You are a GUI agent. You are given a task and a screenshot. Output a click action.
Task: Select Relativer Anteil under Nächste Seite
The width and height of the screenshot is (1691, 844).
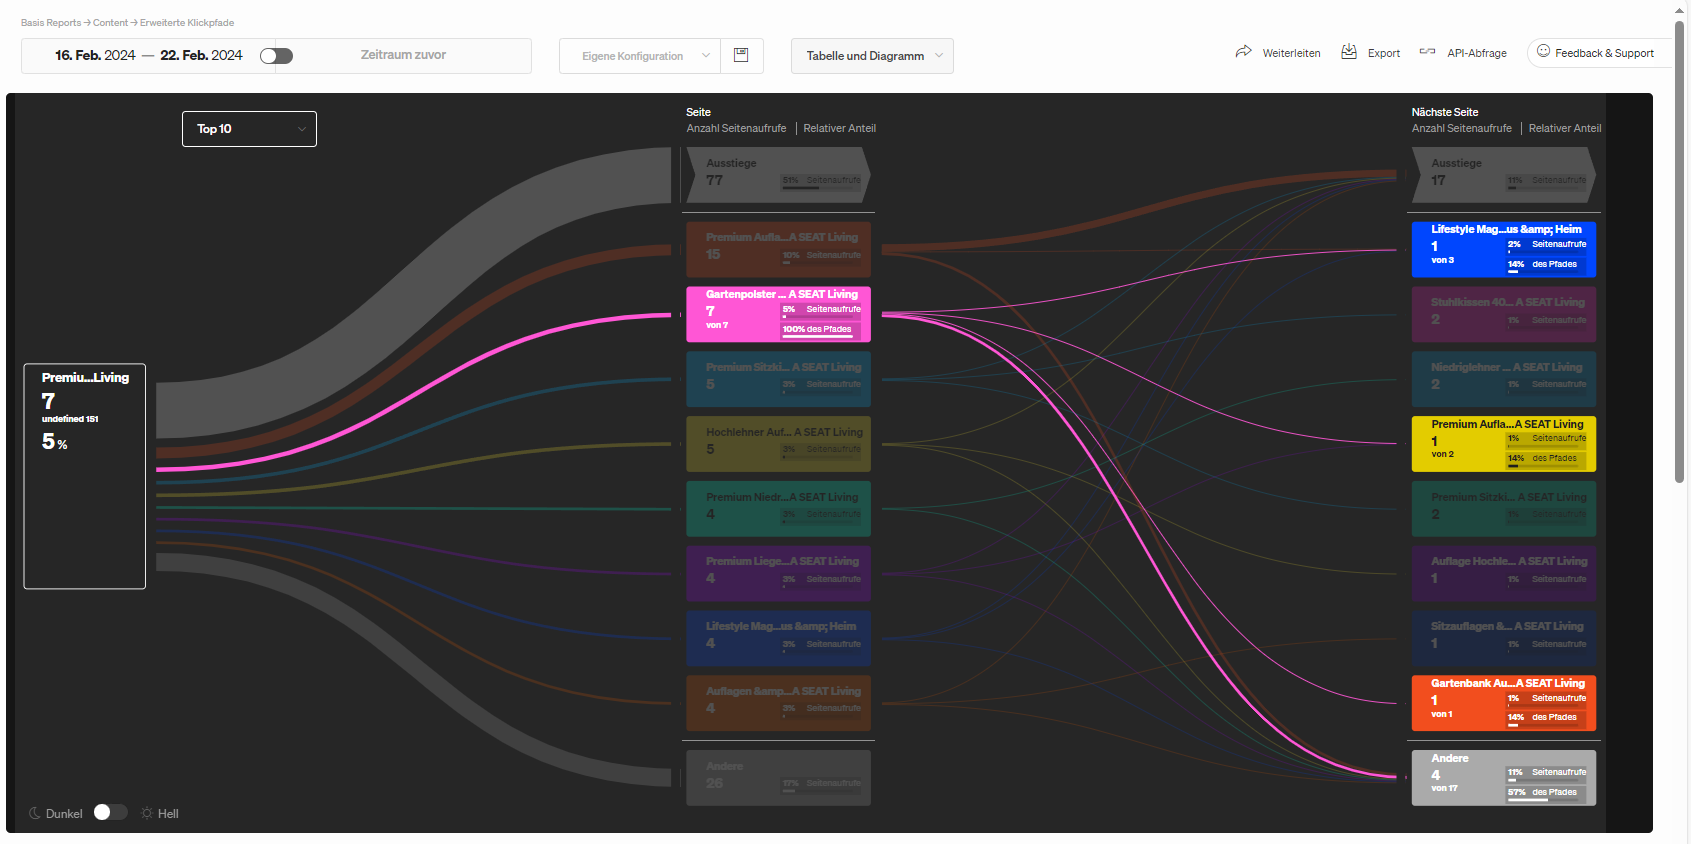pos(1564,128)
